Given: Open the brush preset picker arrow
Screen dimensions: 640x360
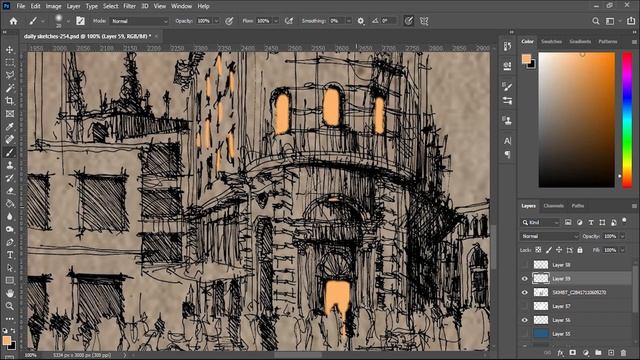Looking at the screenshot, I should click(68, 21).
